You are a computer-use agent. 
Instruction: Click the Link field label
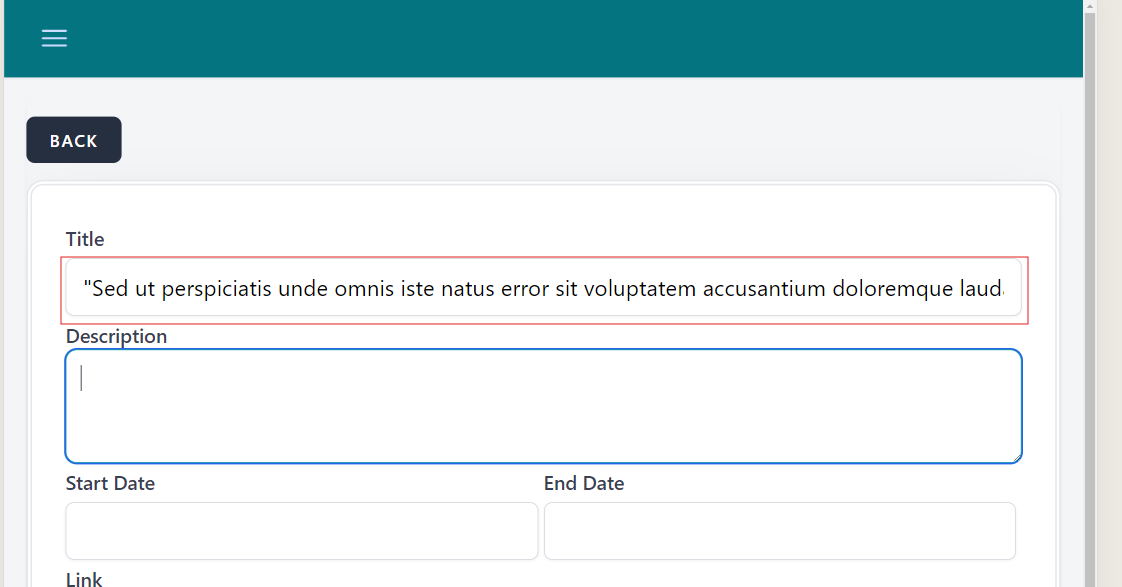pos(84,579)
